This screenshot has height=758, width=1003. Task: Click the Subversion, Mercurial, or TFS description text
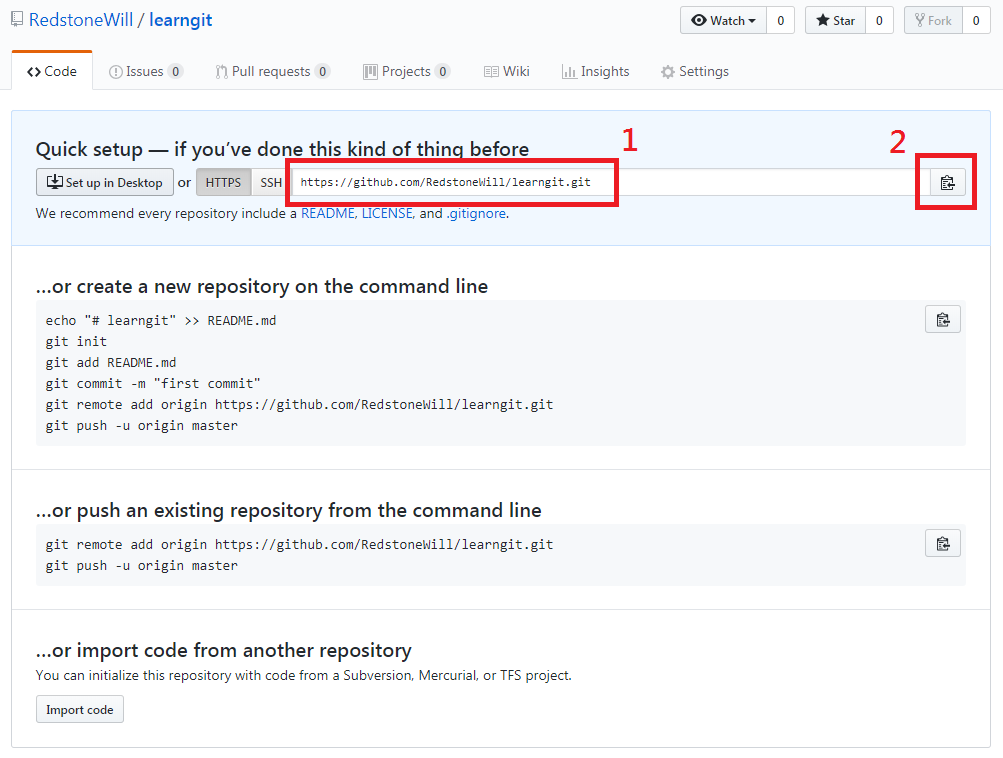304,675
